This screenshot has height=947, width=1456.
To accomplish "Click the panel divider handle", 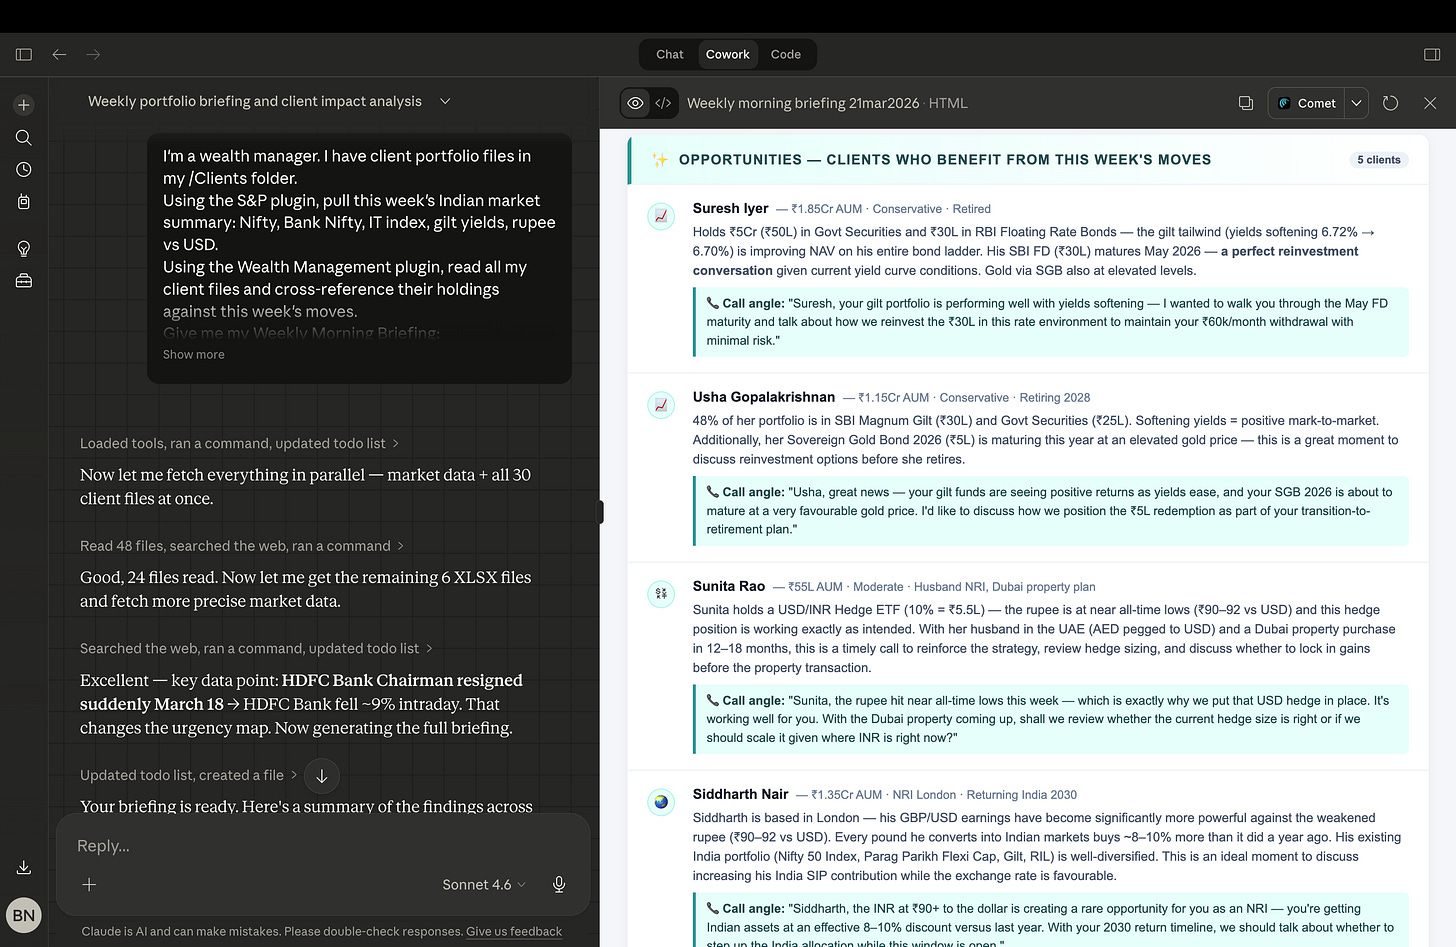I will [600, 512].
